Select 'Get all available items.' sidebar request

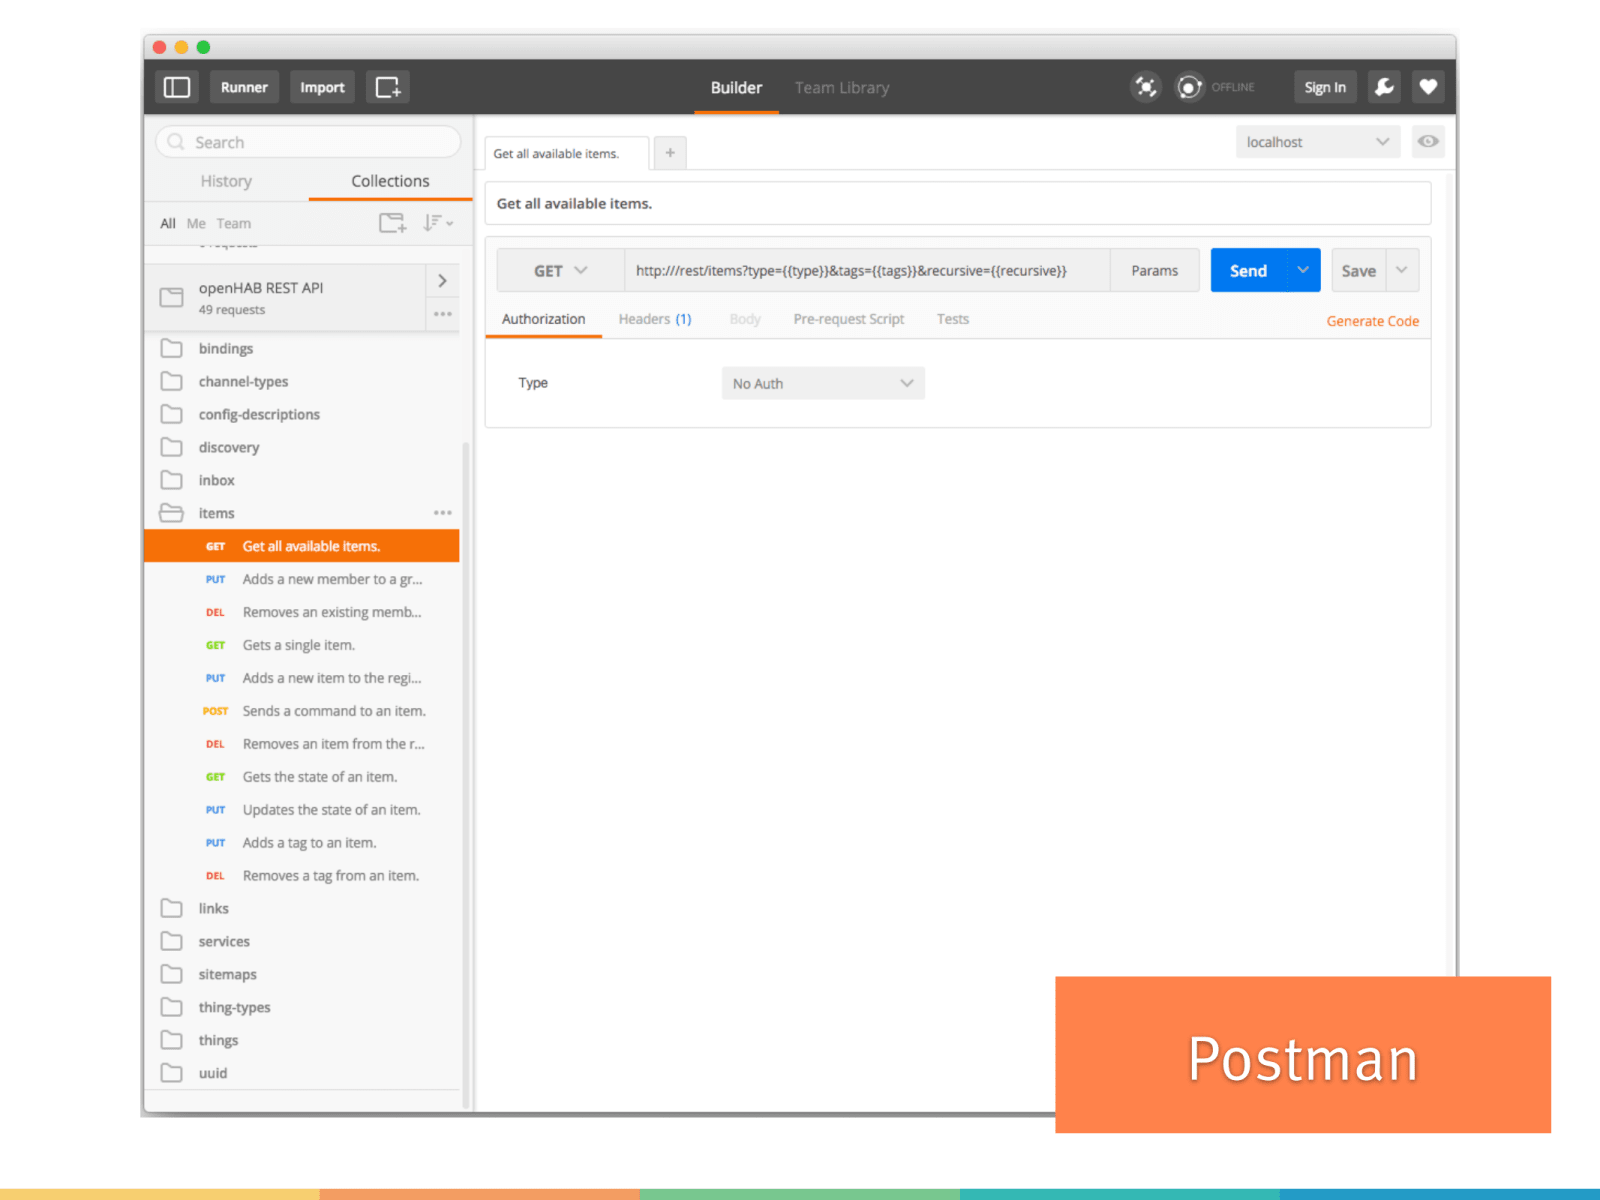coord(302,546)
